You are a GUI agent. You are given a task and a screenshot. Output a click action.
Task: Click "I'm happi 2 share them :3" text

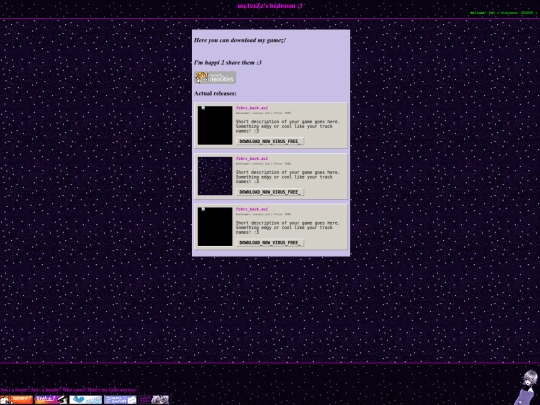point(228,63)
